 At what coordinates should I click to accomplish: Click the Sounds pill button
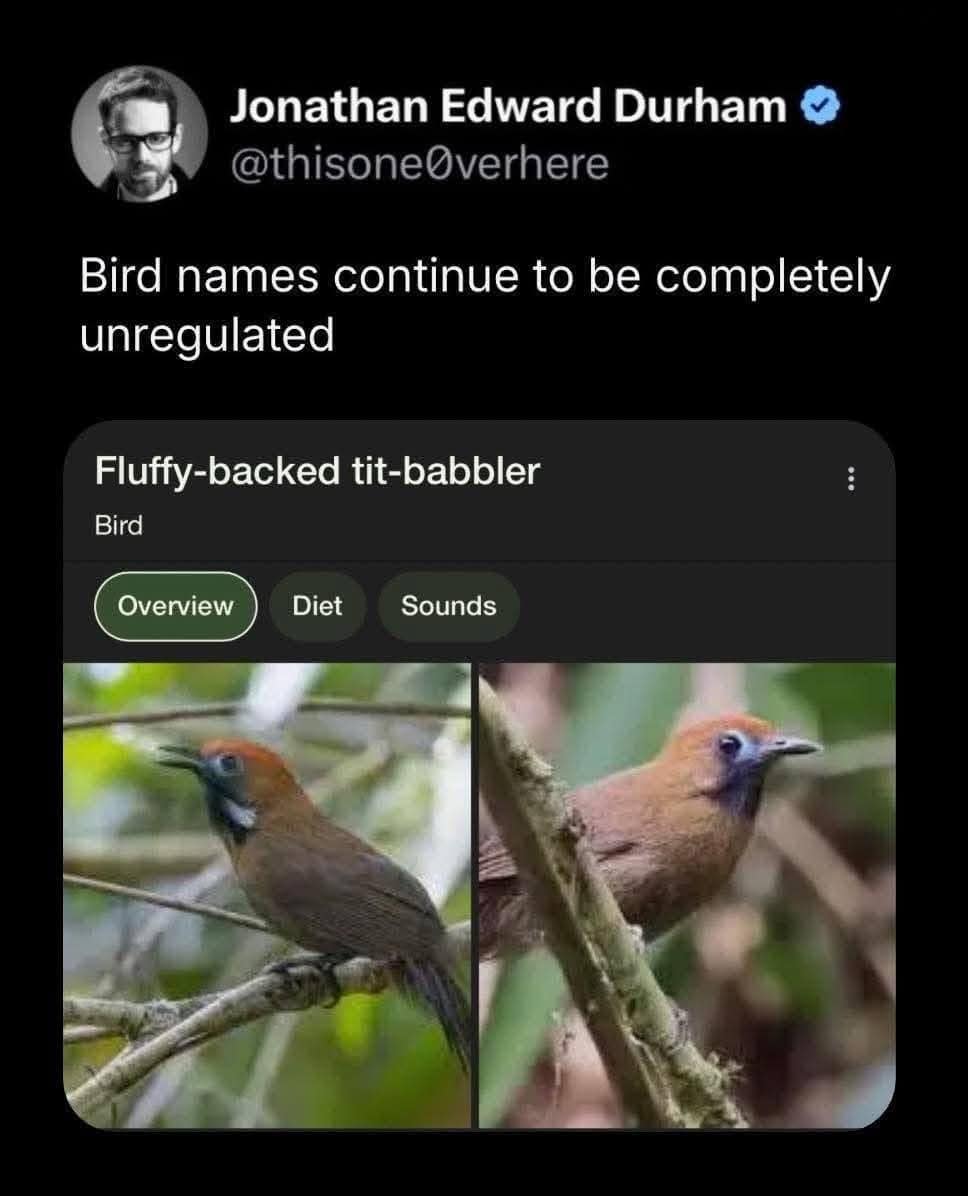click(x=448, y=605)
